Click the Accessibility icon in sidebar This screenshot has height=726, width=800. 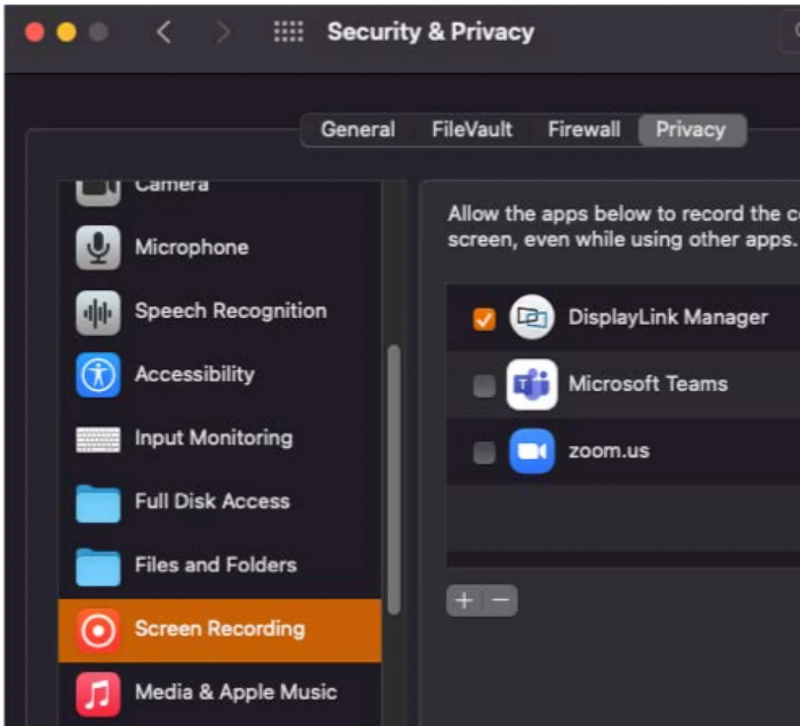(98, 375)
